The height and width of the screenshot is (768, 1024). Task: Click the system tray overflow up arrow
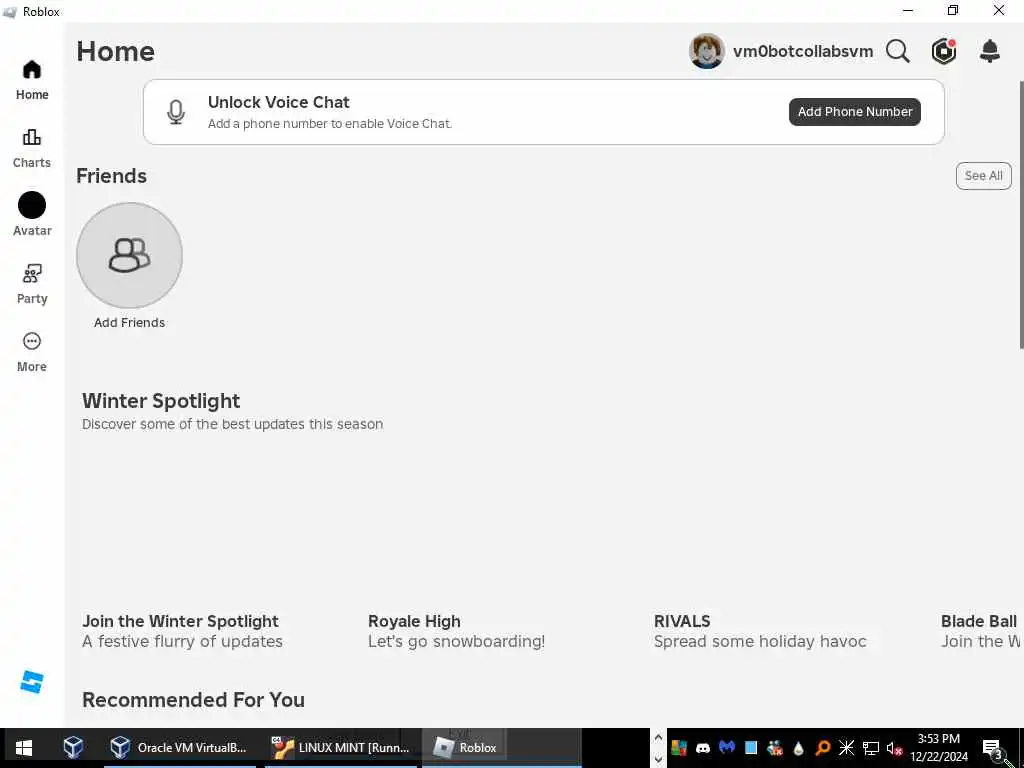coord(658,737)
